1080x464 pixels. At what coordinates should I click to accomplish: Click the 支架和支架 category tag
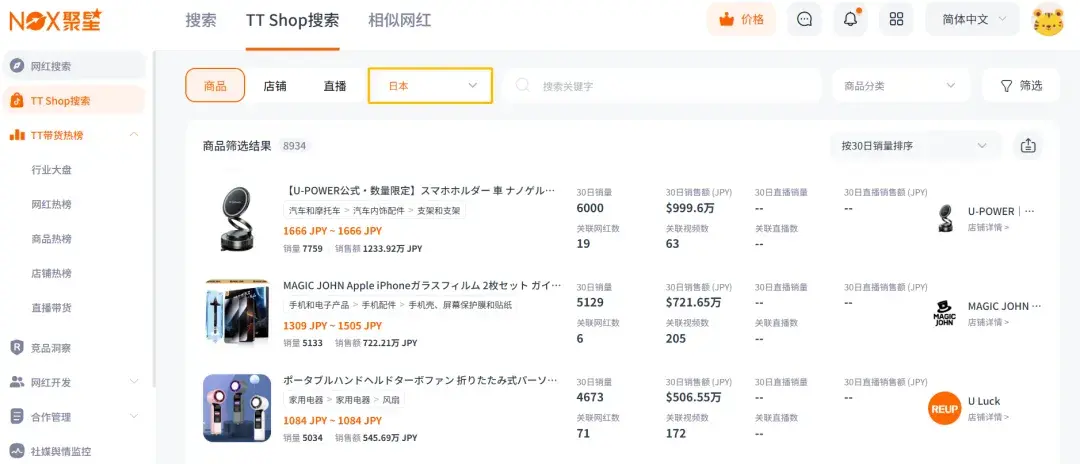pos(439,210)
